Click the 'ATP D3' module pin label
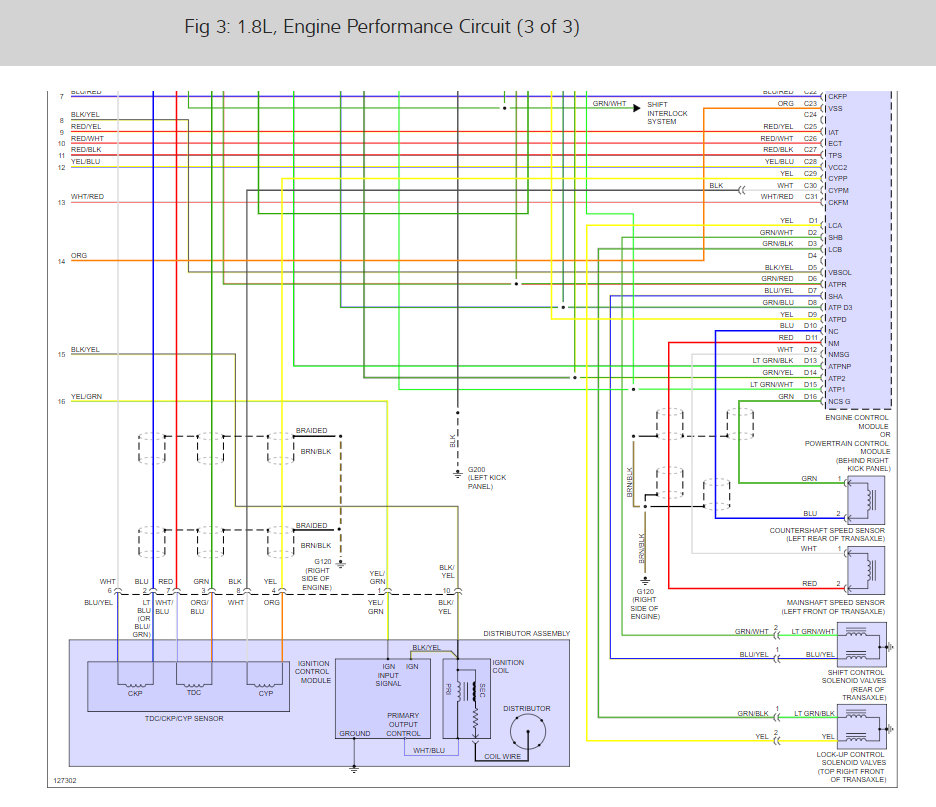 pyautogui.click(x=840, y=307)
